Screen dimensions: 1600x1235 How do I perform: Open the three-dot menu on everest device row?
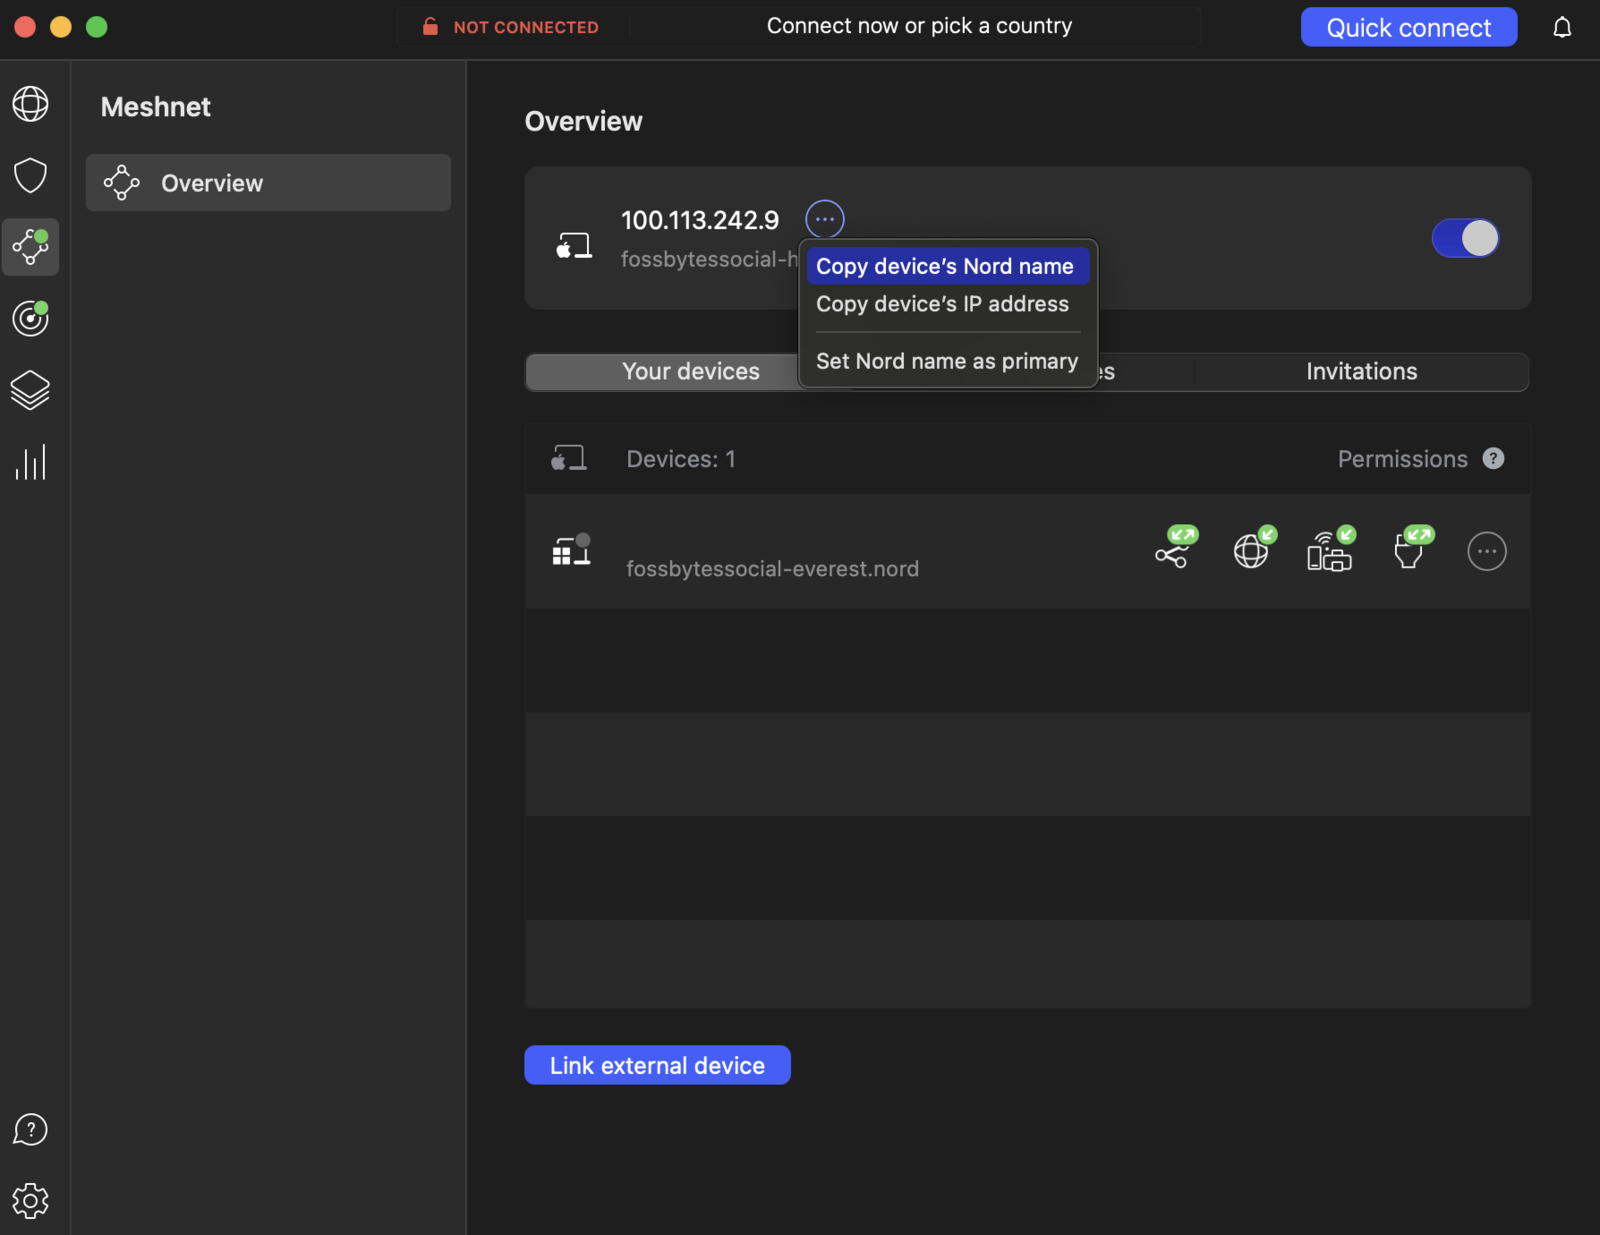pos(1487,551)
